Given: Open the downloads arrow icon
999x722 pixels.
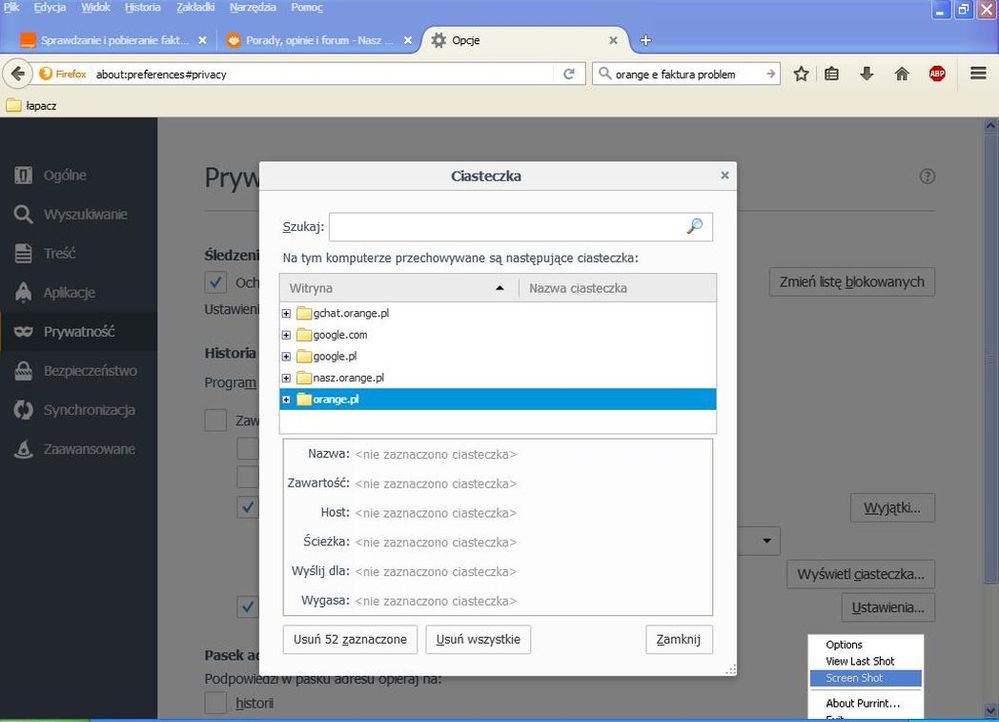Looking at the screenshot, I should point(867,74).
